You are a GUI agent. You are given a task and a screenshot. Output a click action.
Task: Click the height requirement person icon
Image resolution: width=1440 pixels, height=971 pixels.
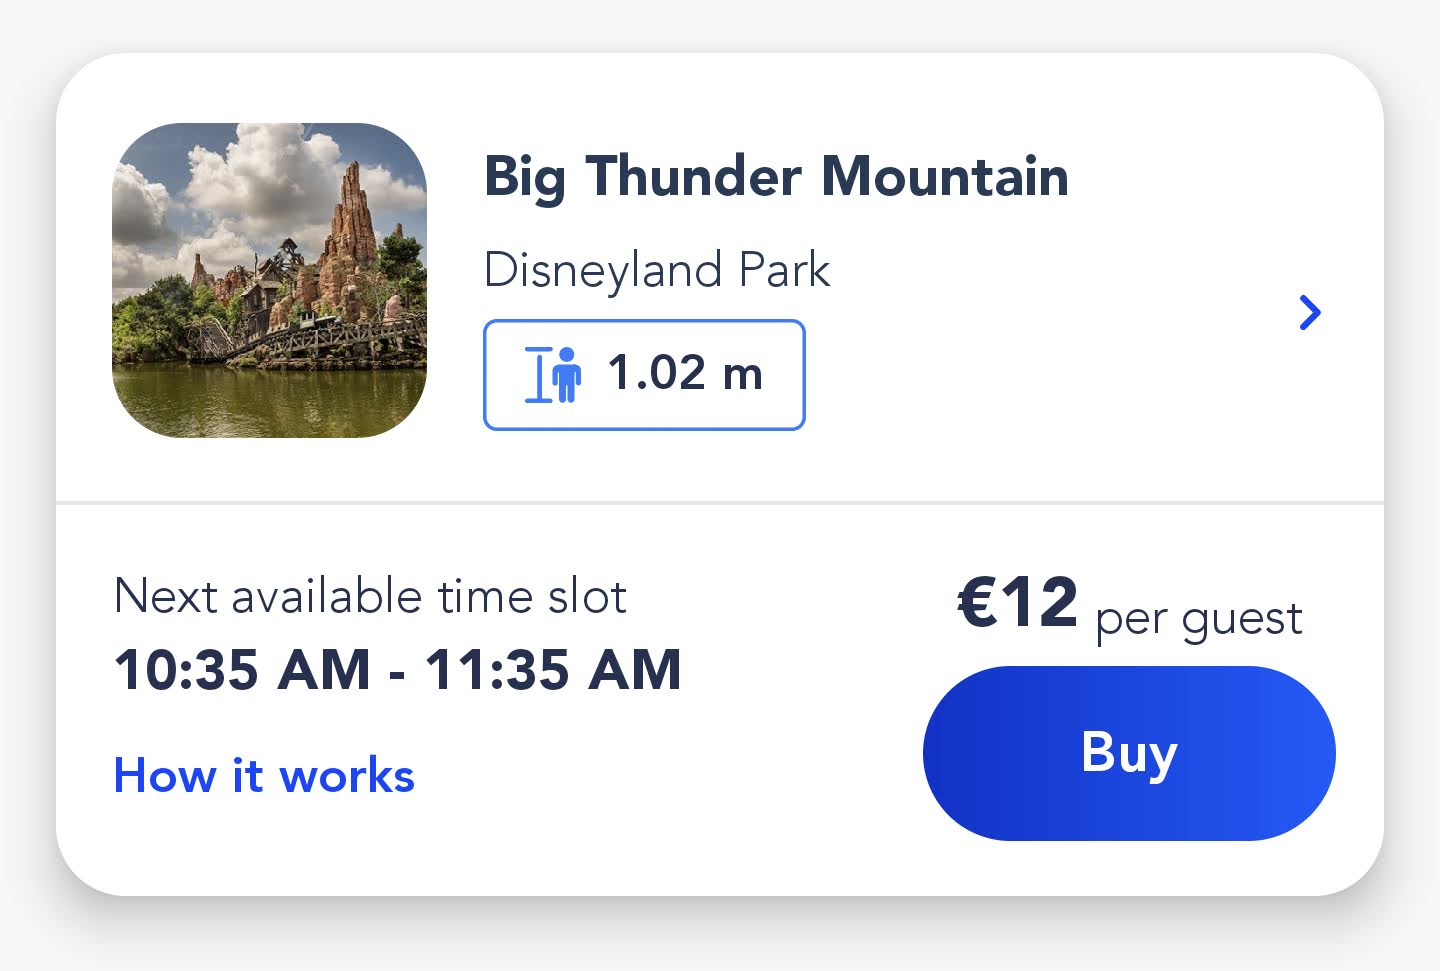coord(553,375)
